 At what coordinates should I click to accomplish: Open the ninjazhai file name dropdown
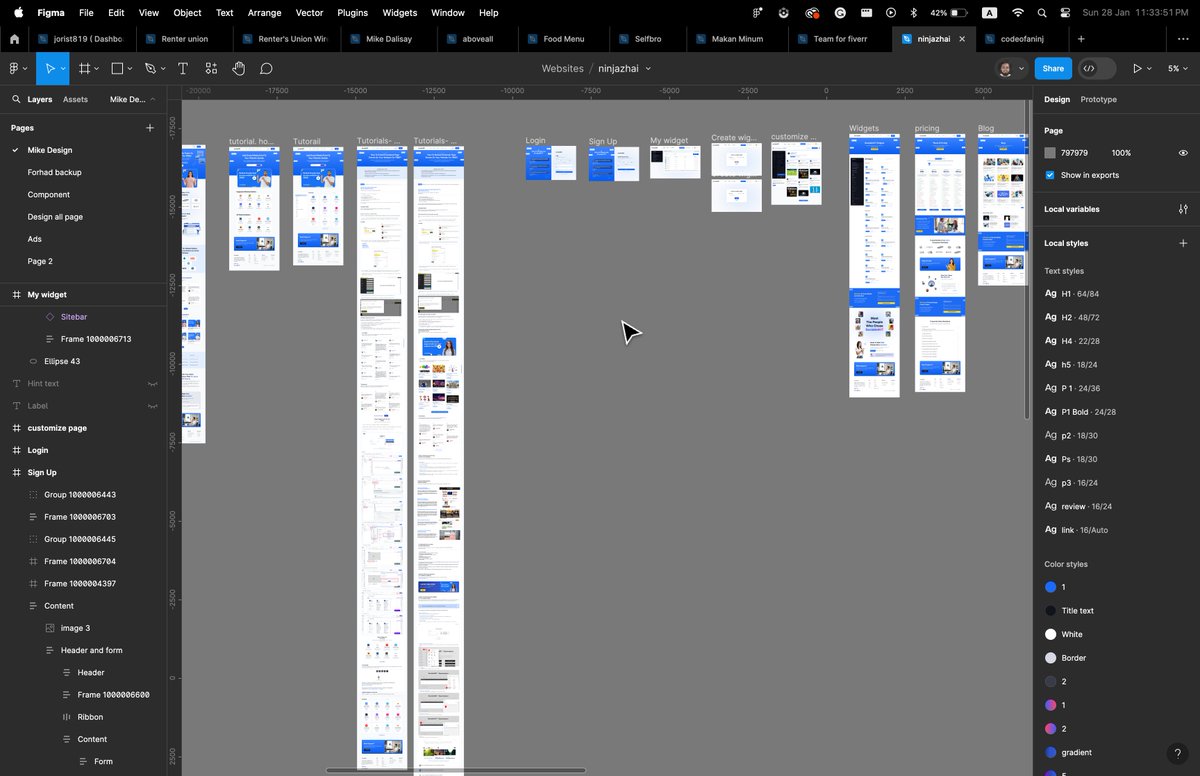coord(648,68)
